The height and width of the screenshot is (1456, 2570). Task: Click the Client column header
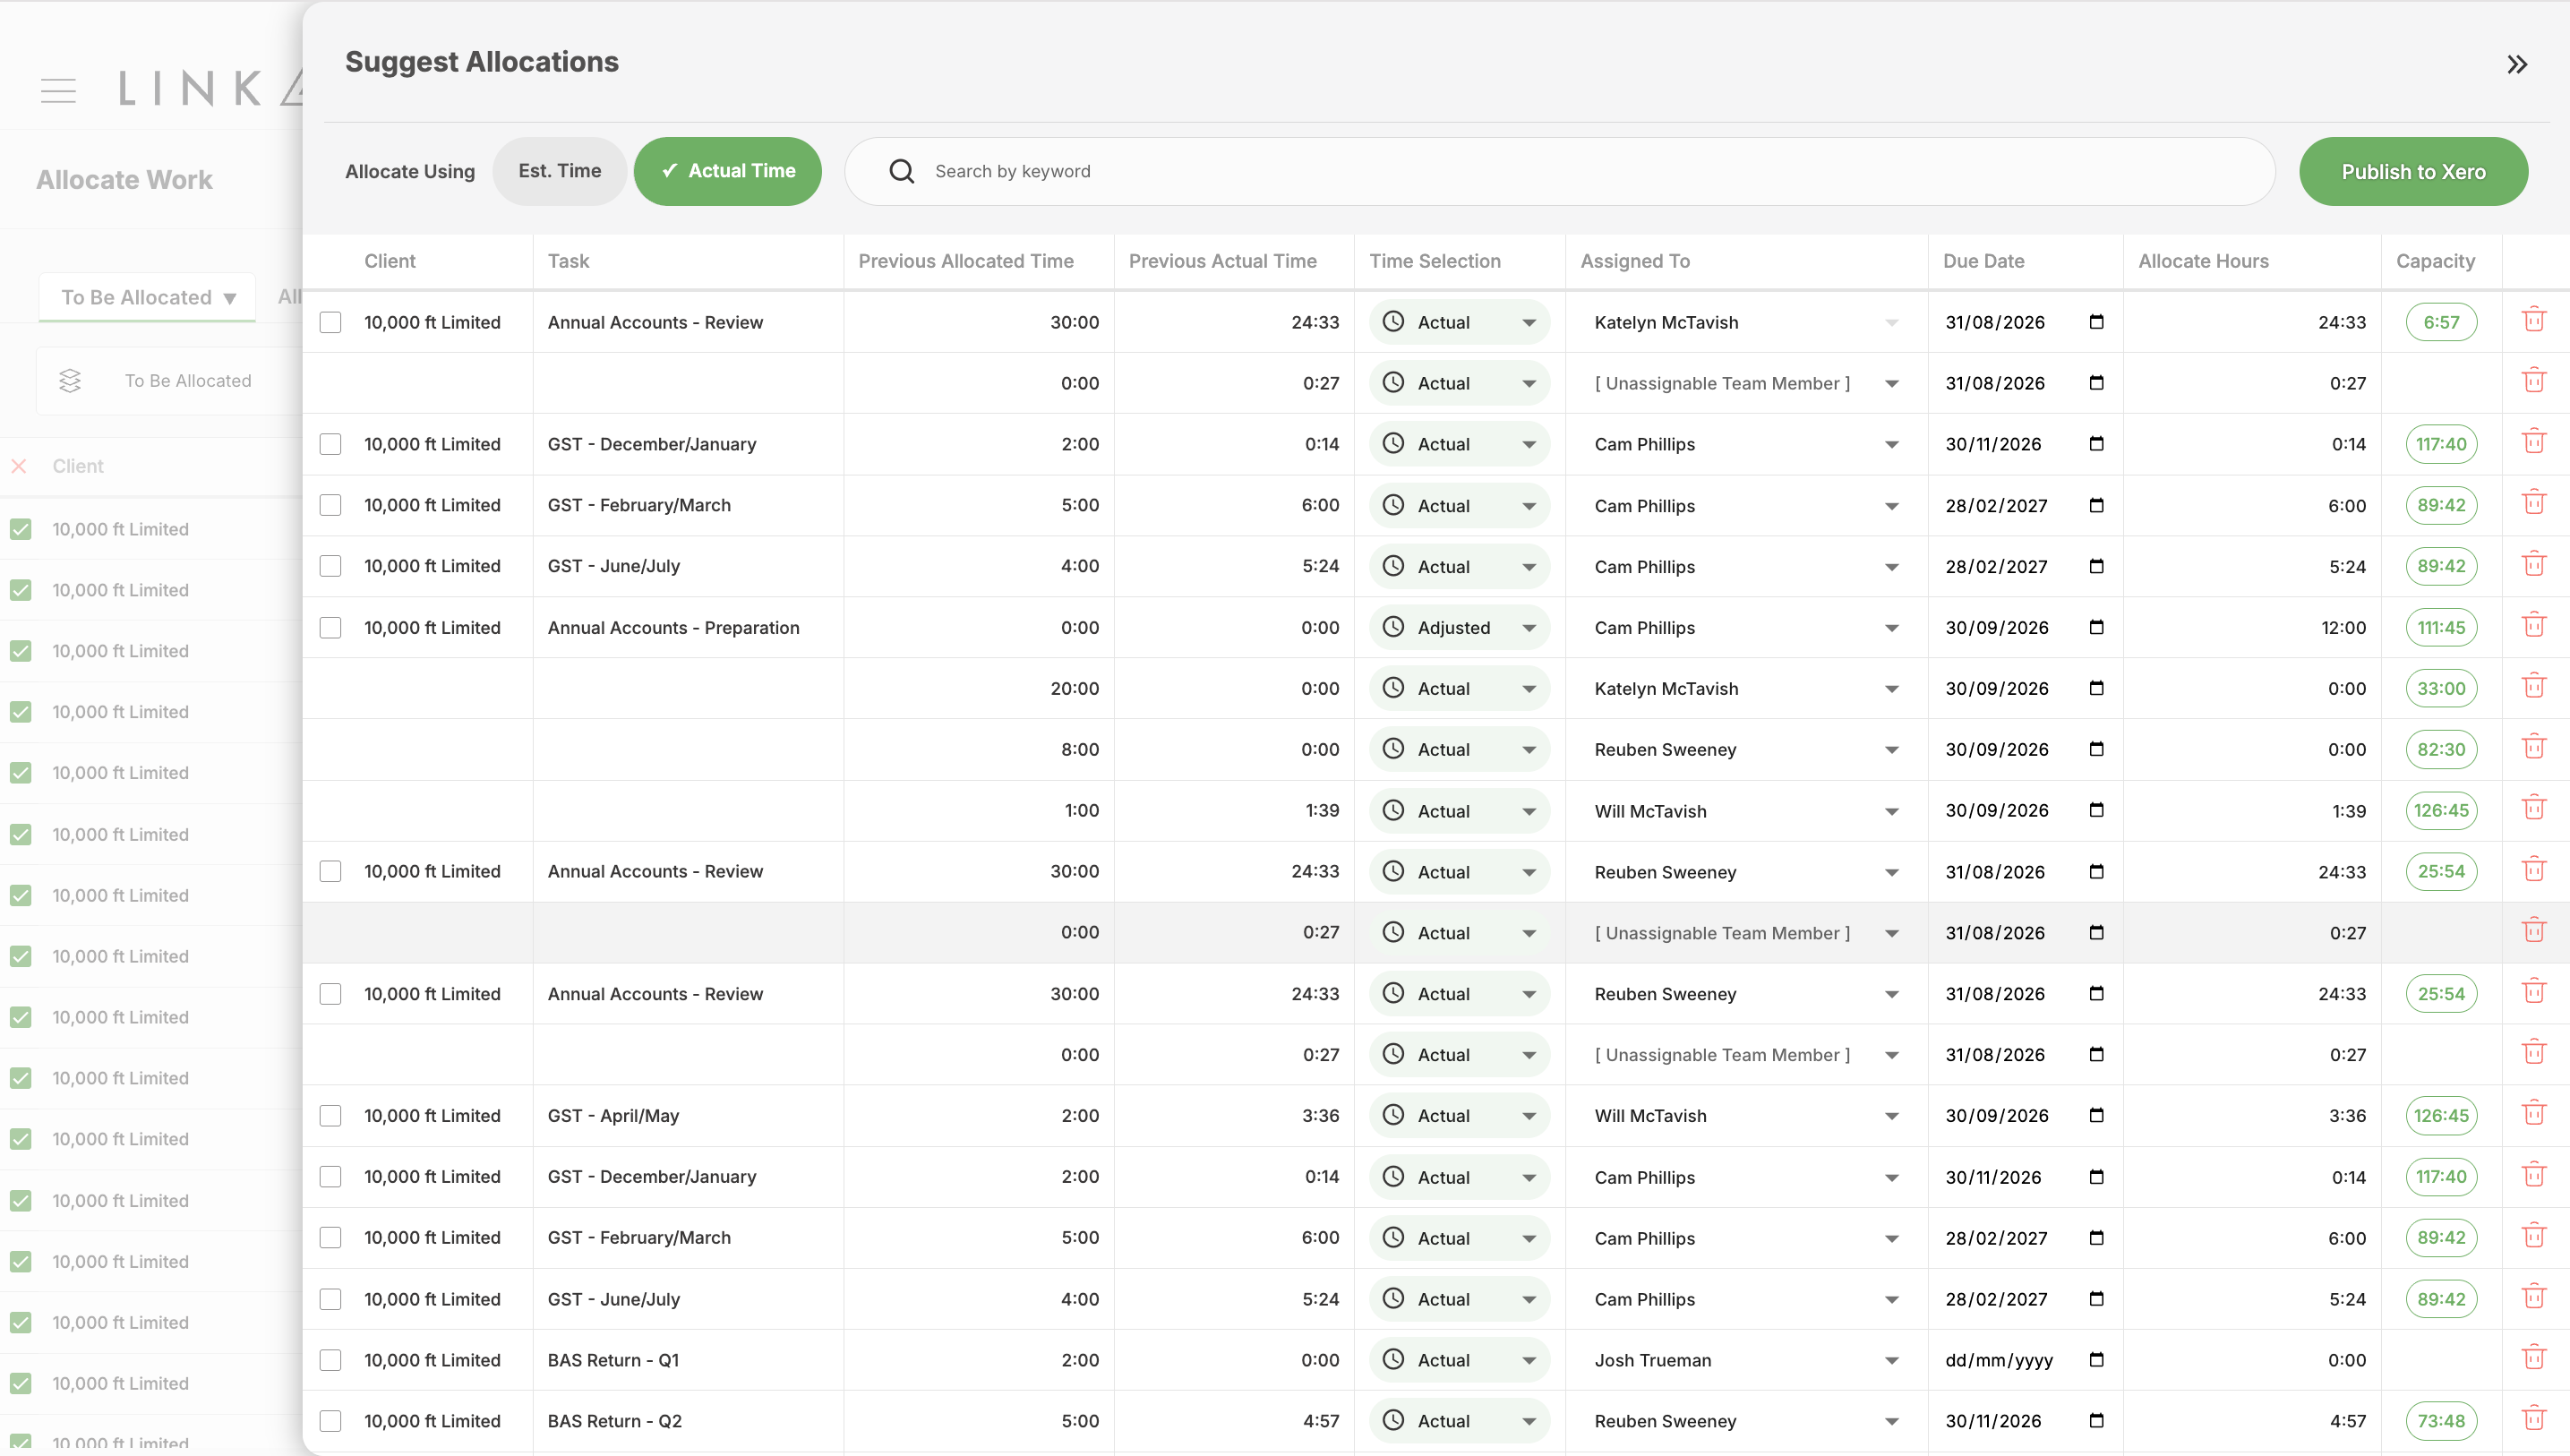pyautogui.click(x=390, y=261)
